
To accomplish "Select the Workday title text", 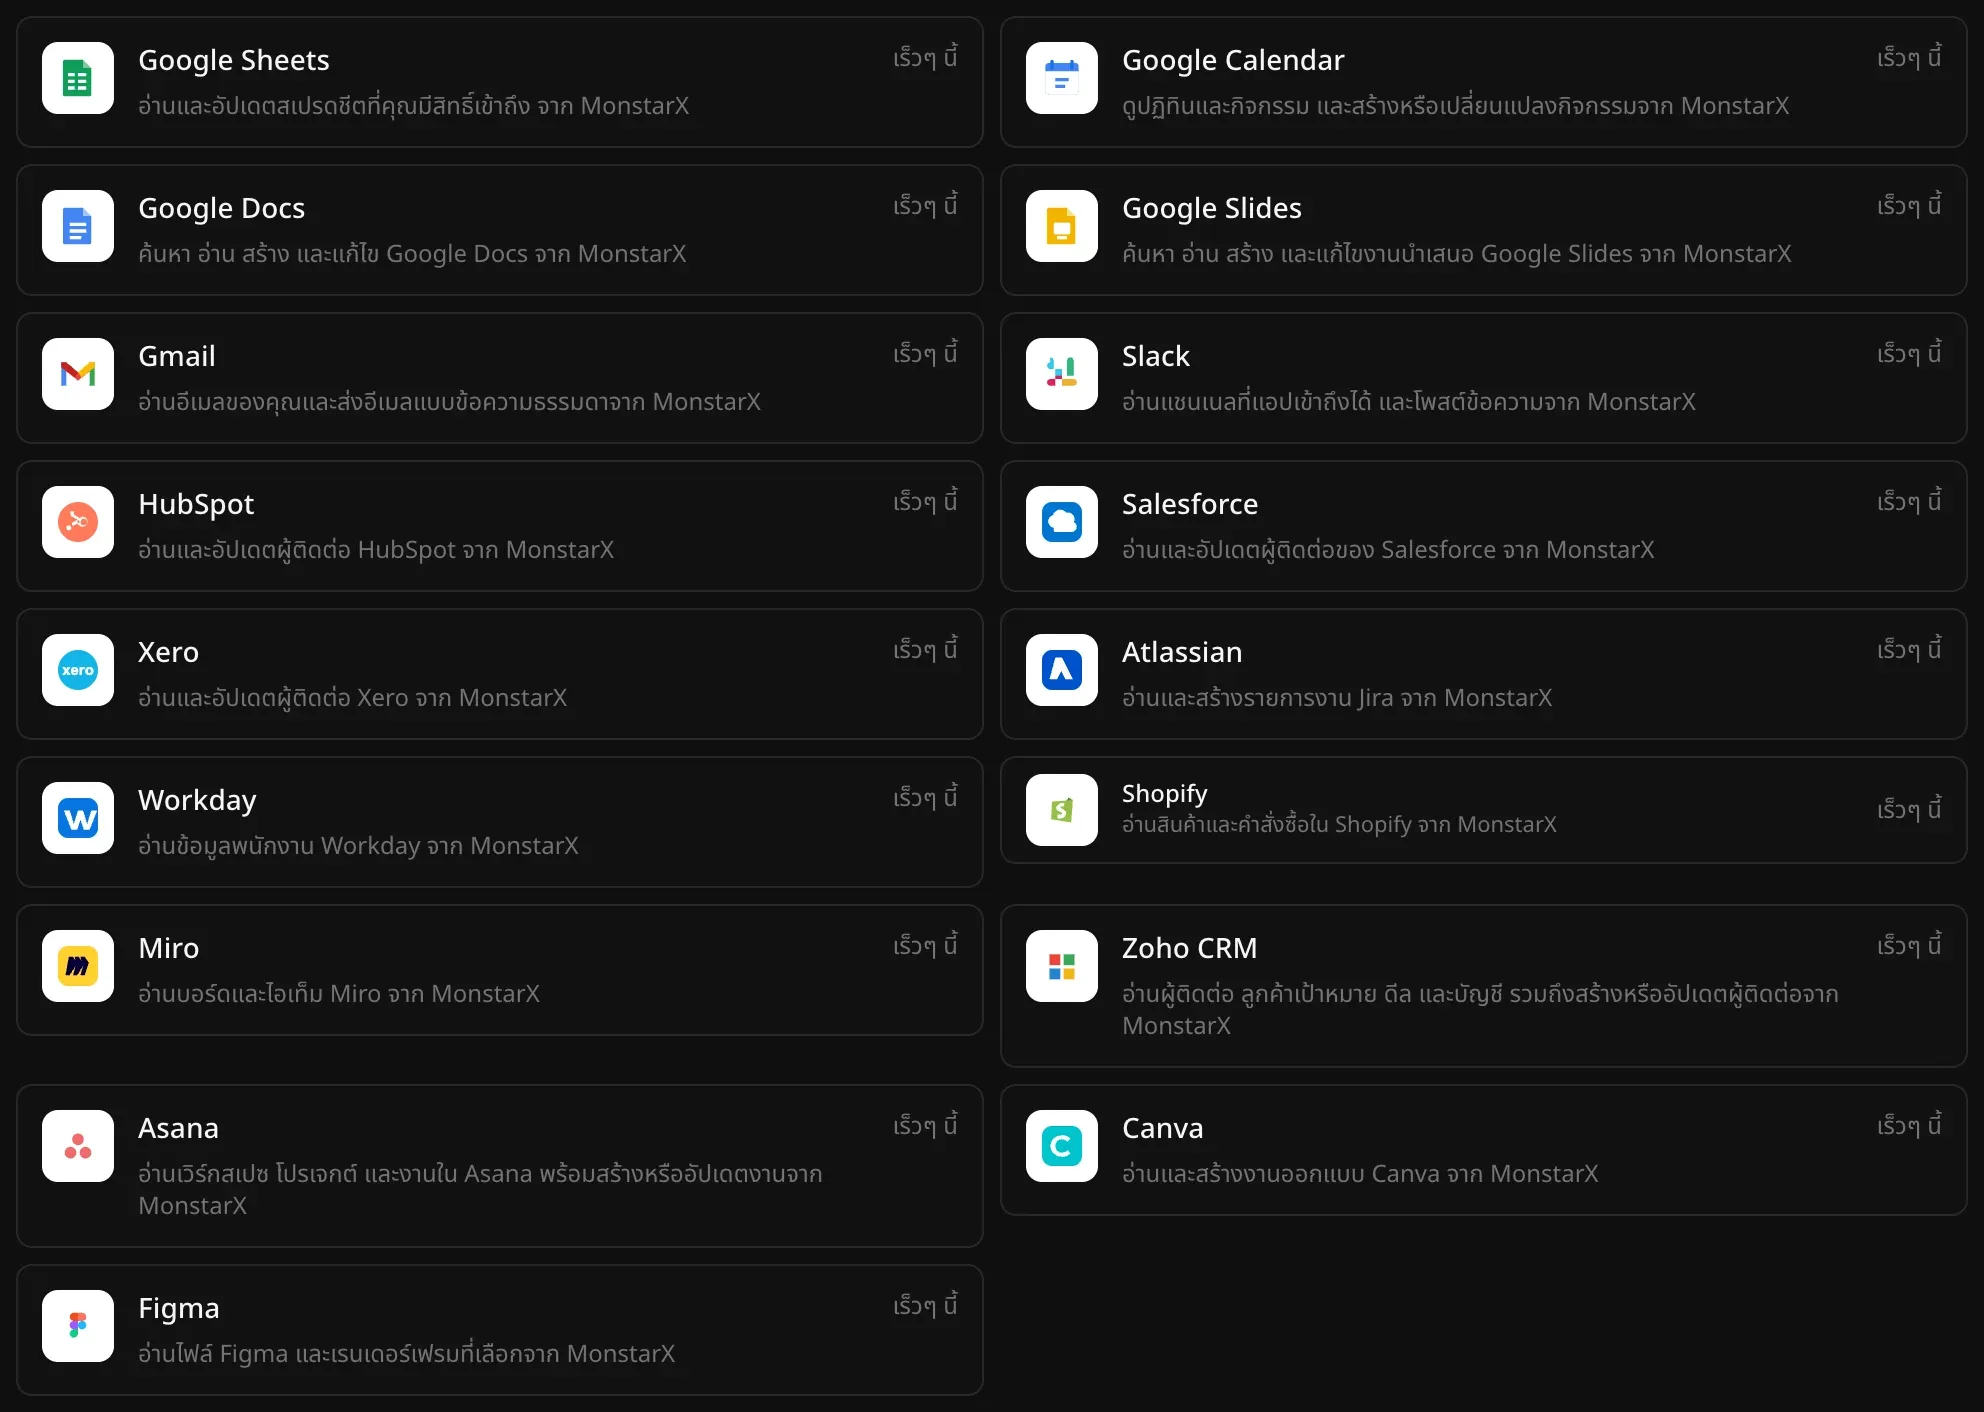I will (x=197, y=800).
